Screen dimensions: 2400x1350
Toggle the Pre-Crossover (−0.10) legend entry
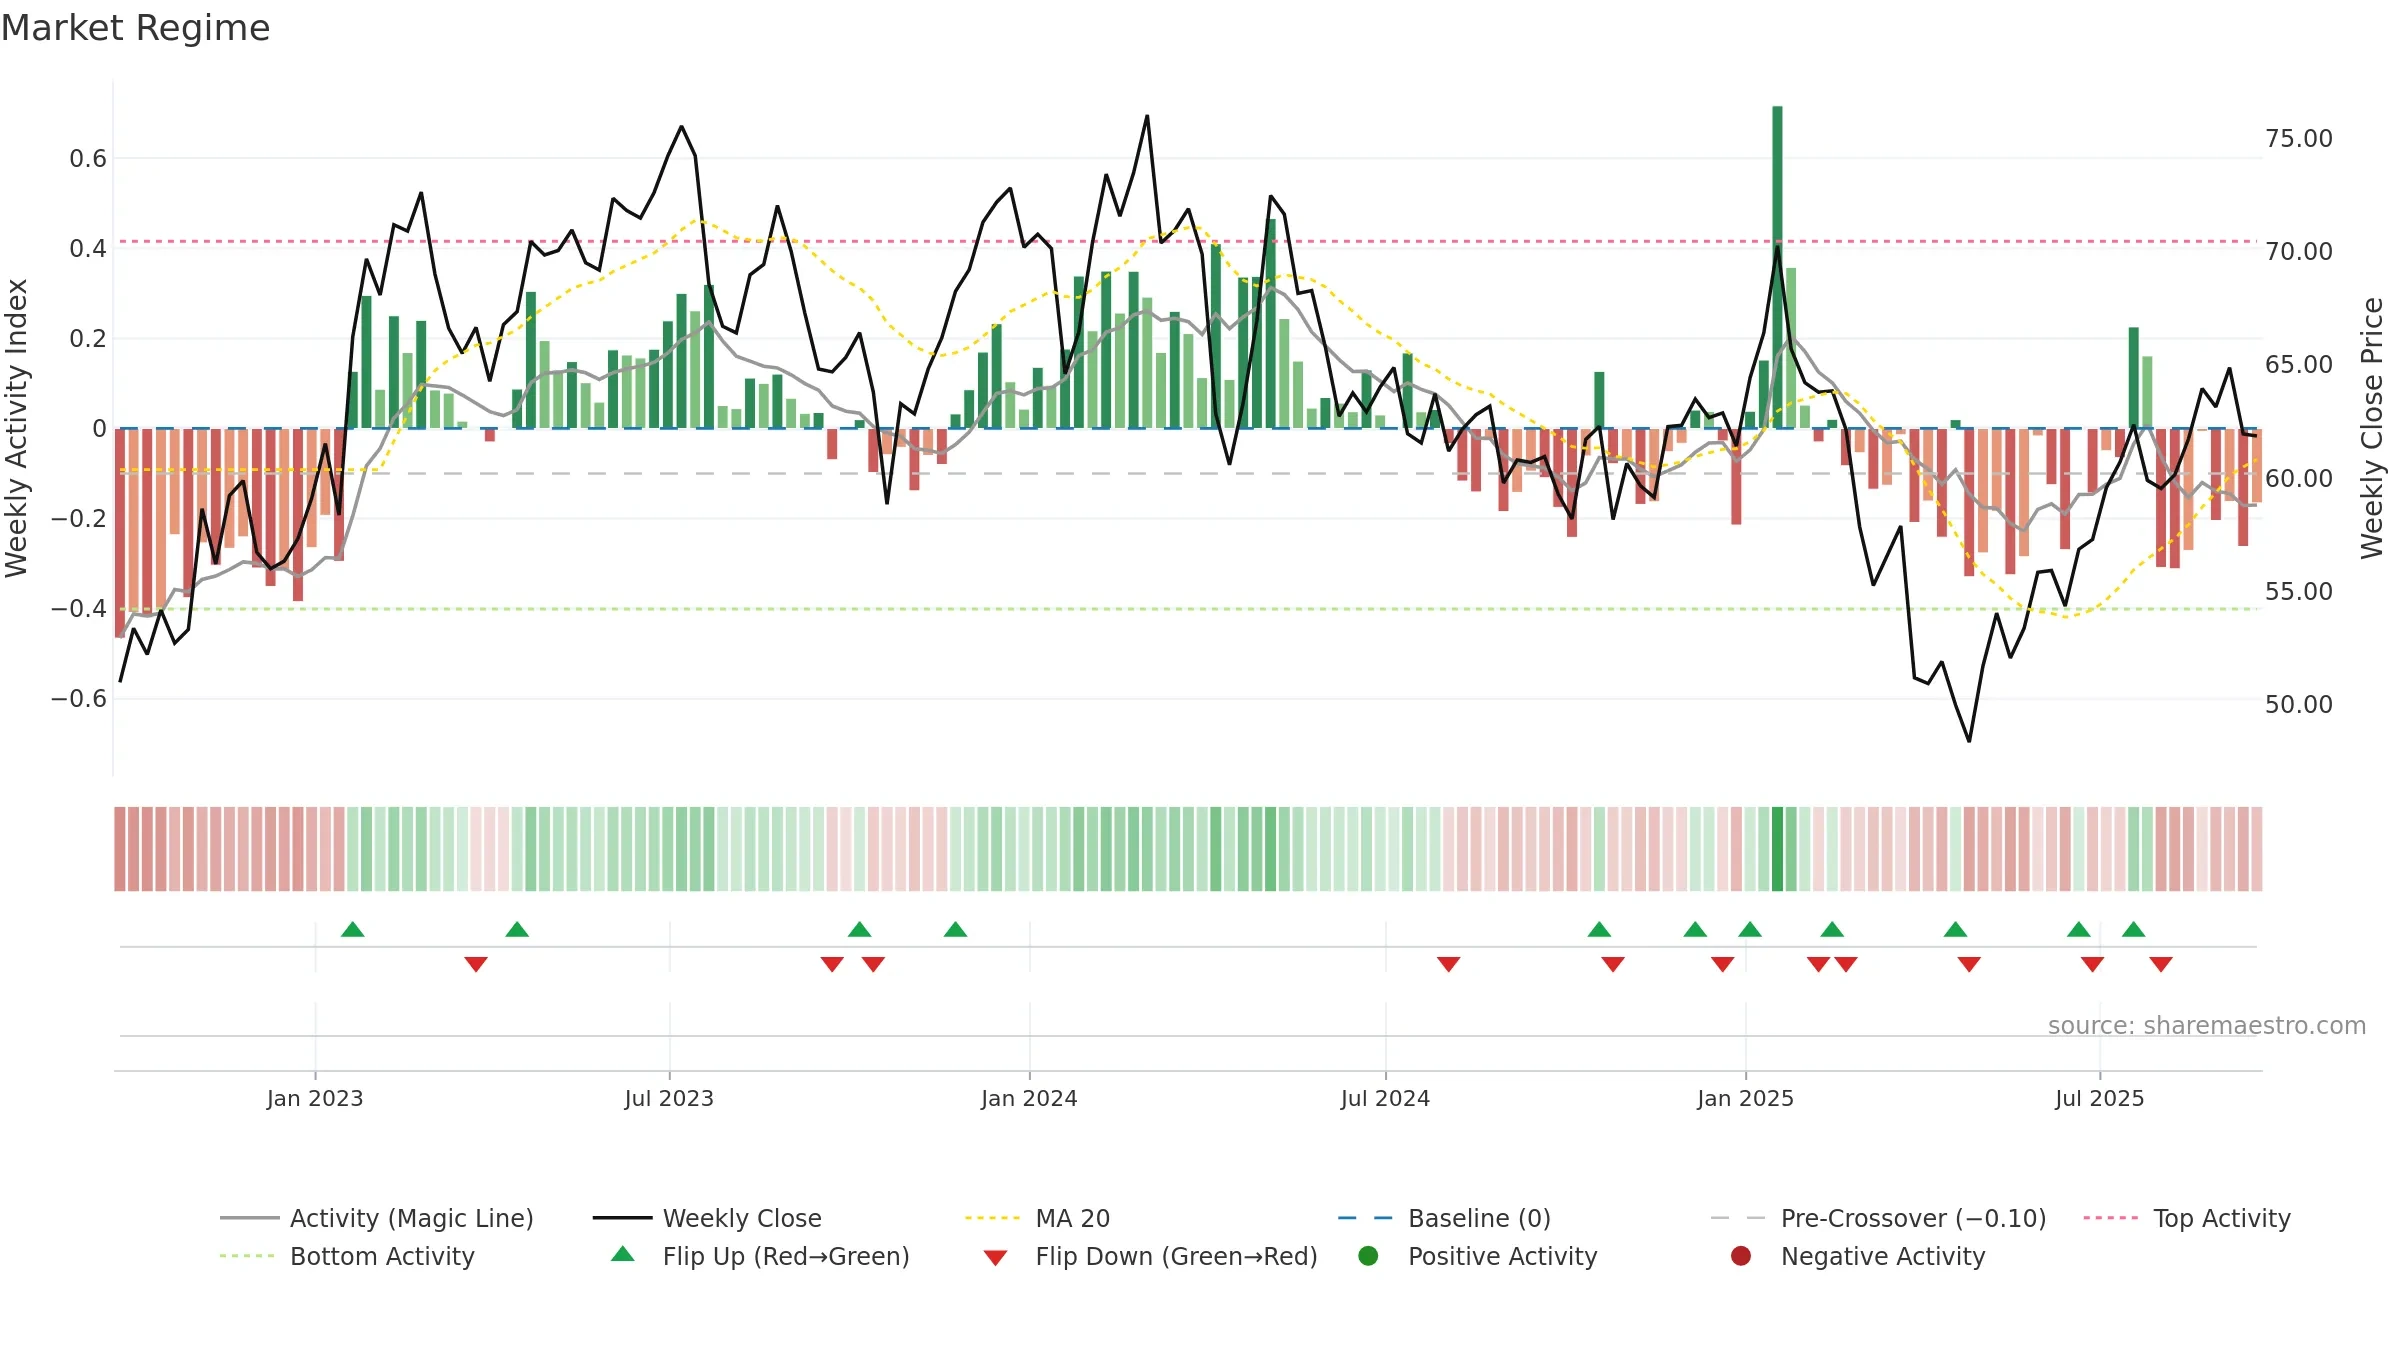pos(1879,1218)
